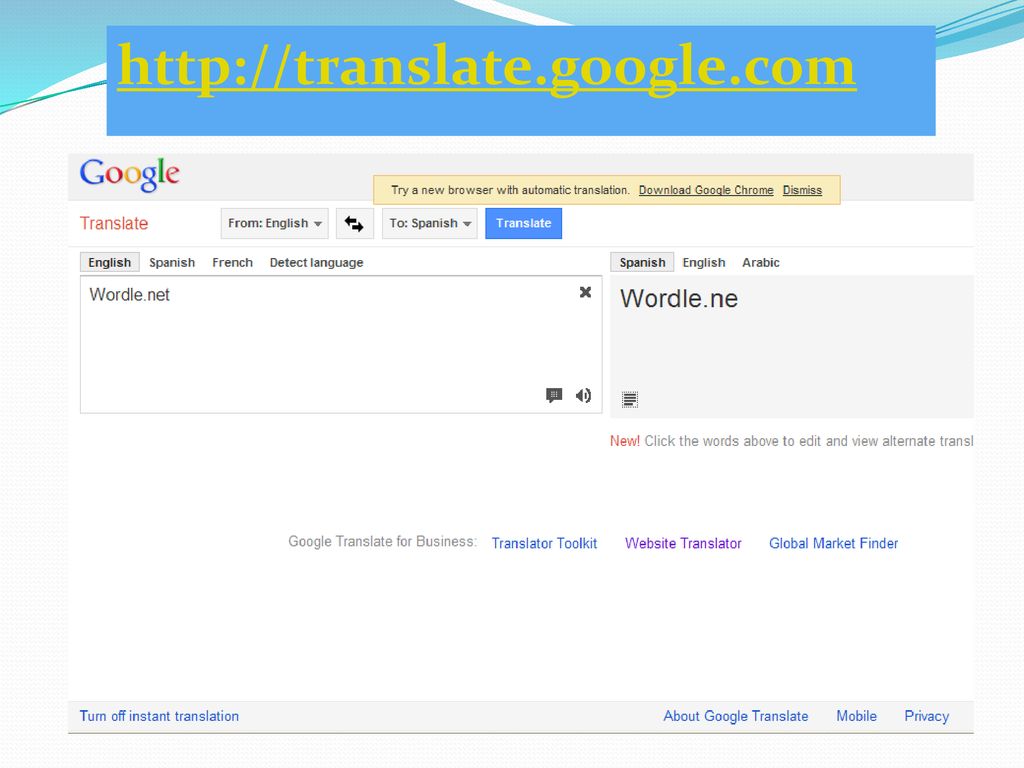The width and height of the screenshot is (1024, 768).
Task: Click the speech bubble example usage icon
Action: (554, 395)
